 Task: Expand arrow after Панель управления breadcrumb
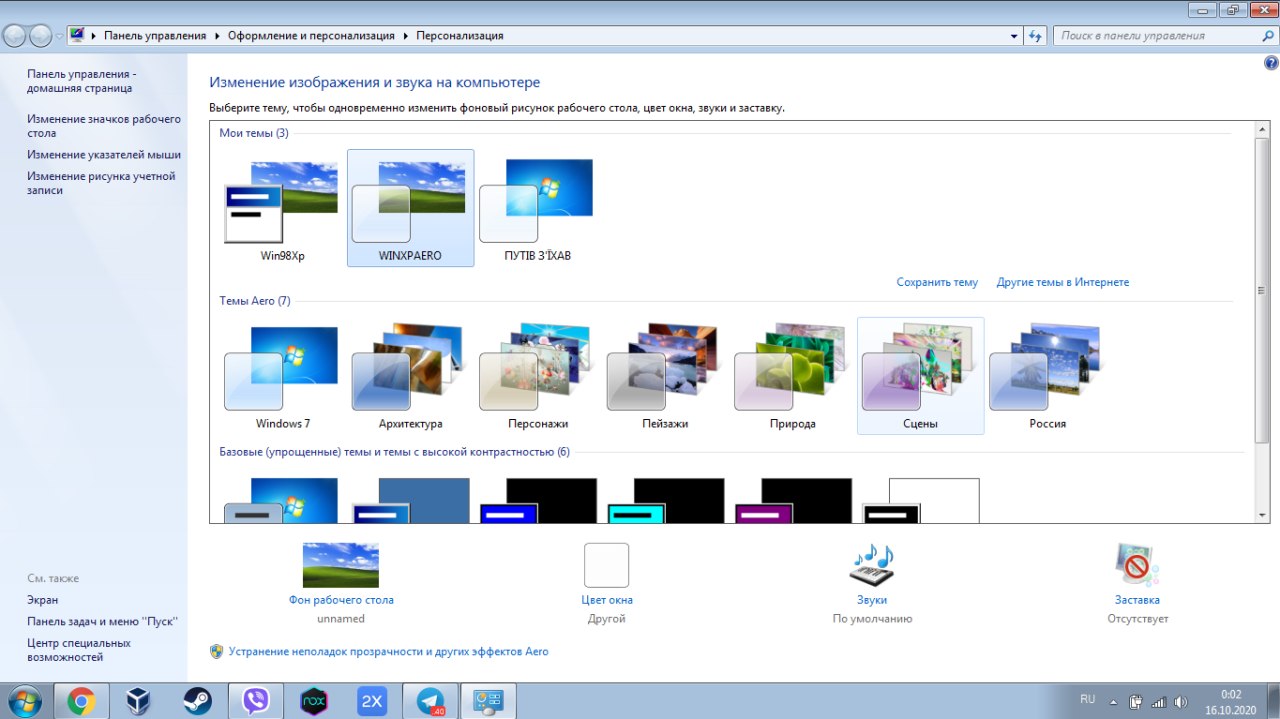coord(216,35)
